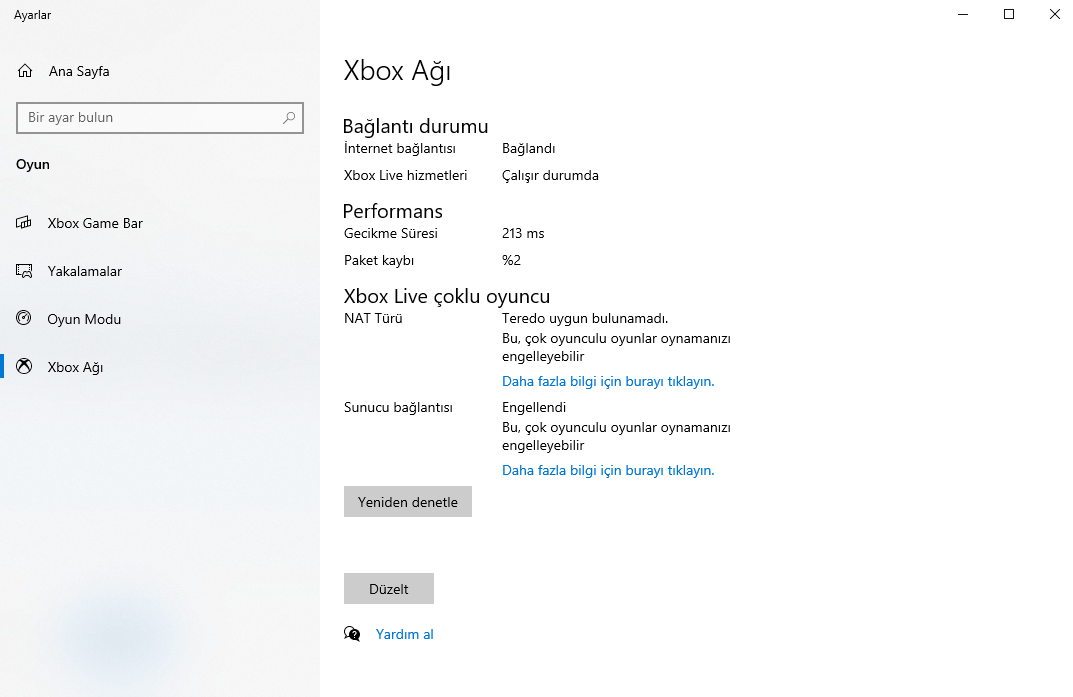The image size is (1073, 697).
Task: Click the Yakalamalar captures icon
Action: 24,271
